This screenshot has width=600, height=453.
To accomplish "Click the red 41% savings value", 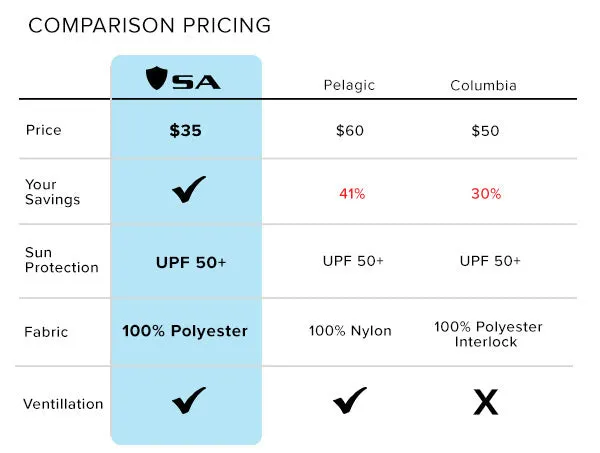I will [x=352, y=194].
